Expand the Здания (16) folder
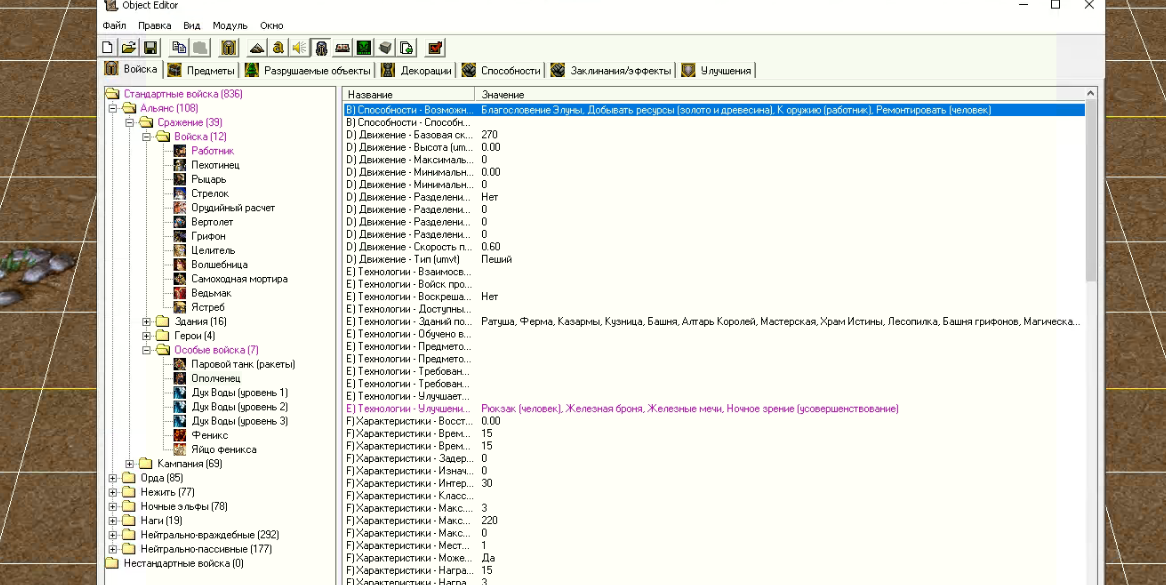Viewport: 1166px width, 585px height. [147, 322]
